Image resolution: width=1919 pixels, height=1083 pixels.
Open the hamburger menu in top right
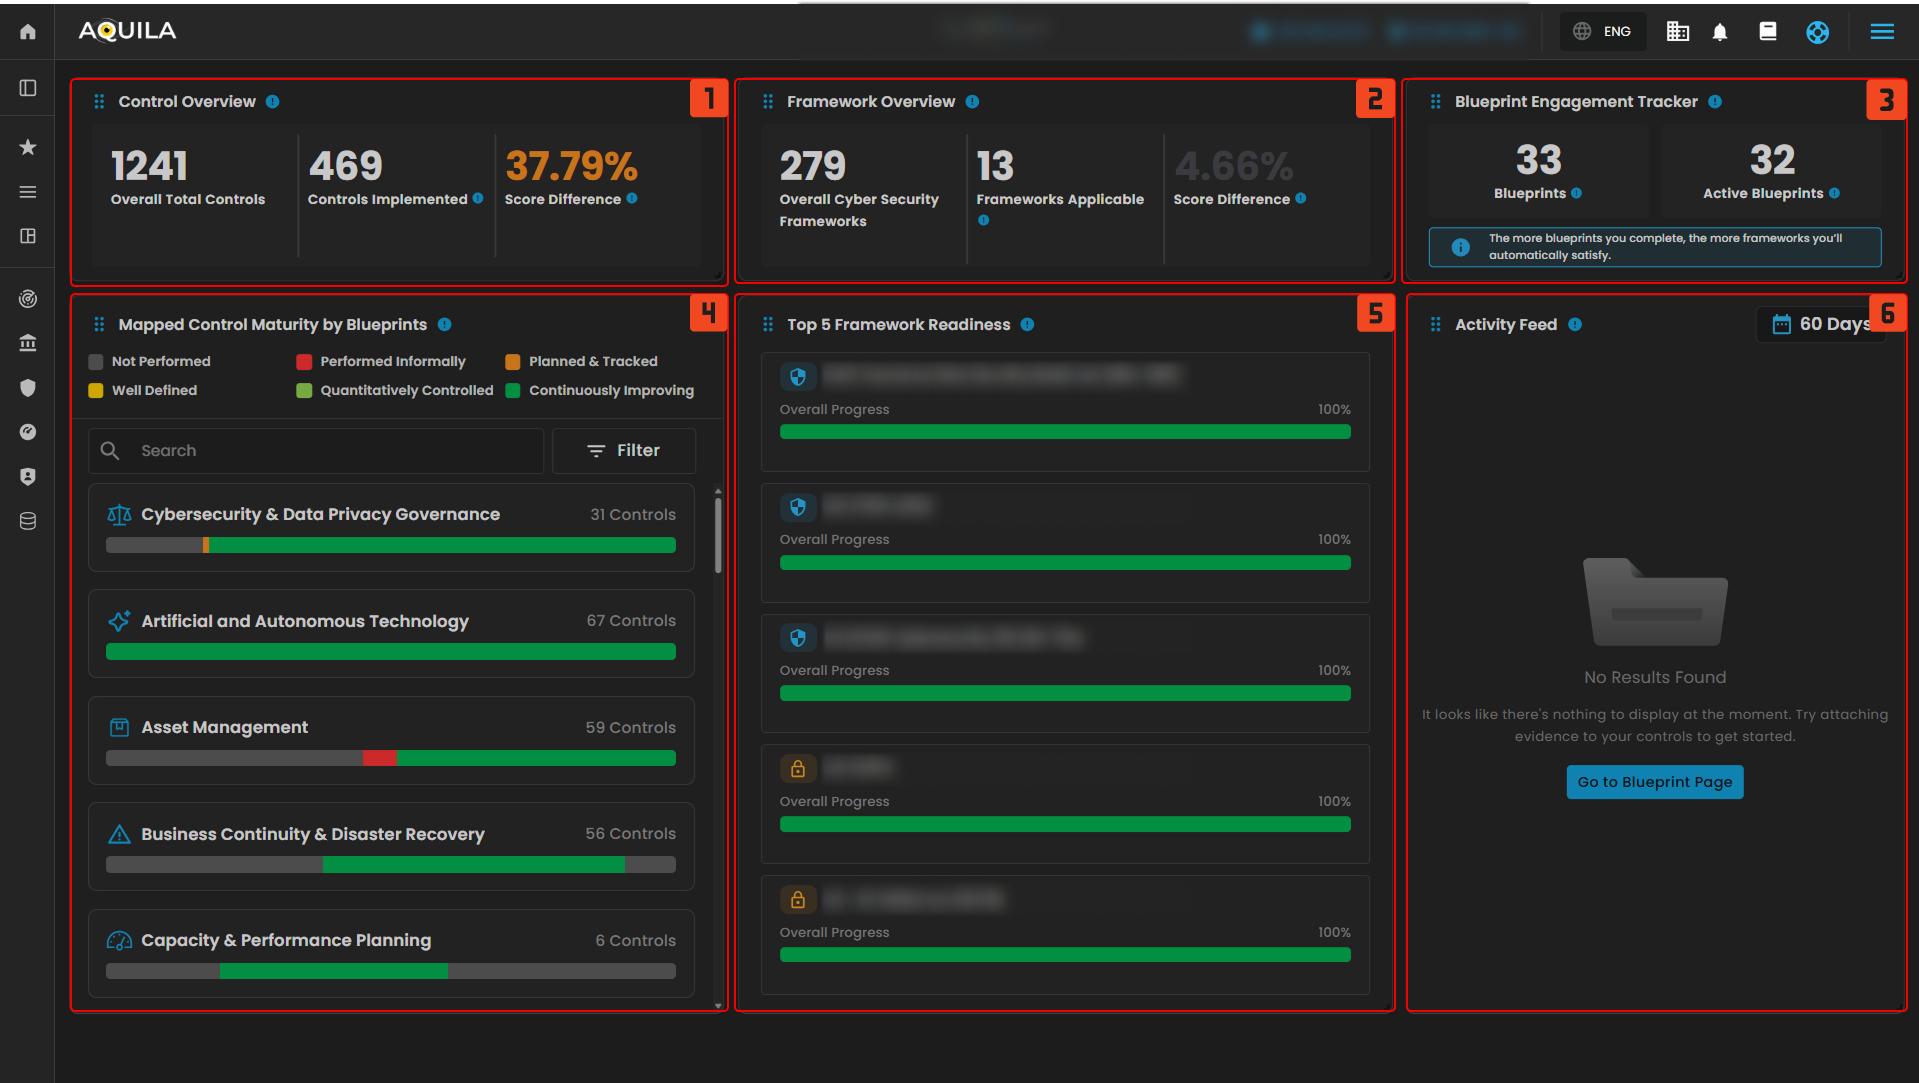[1882, 32]
